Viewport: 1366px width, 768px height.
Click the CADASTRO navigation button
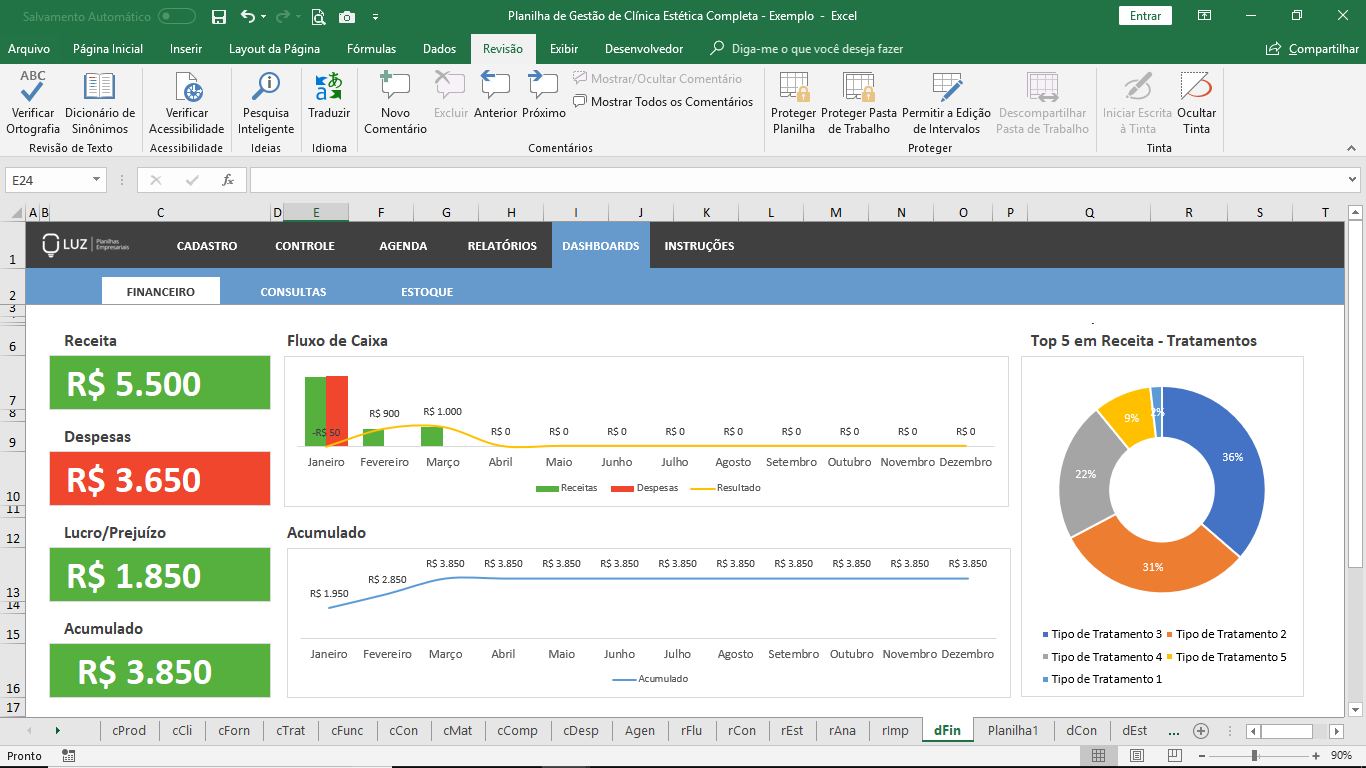click(207, 246)
